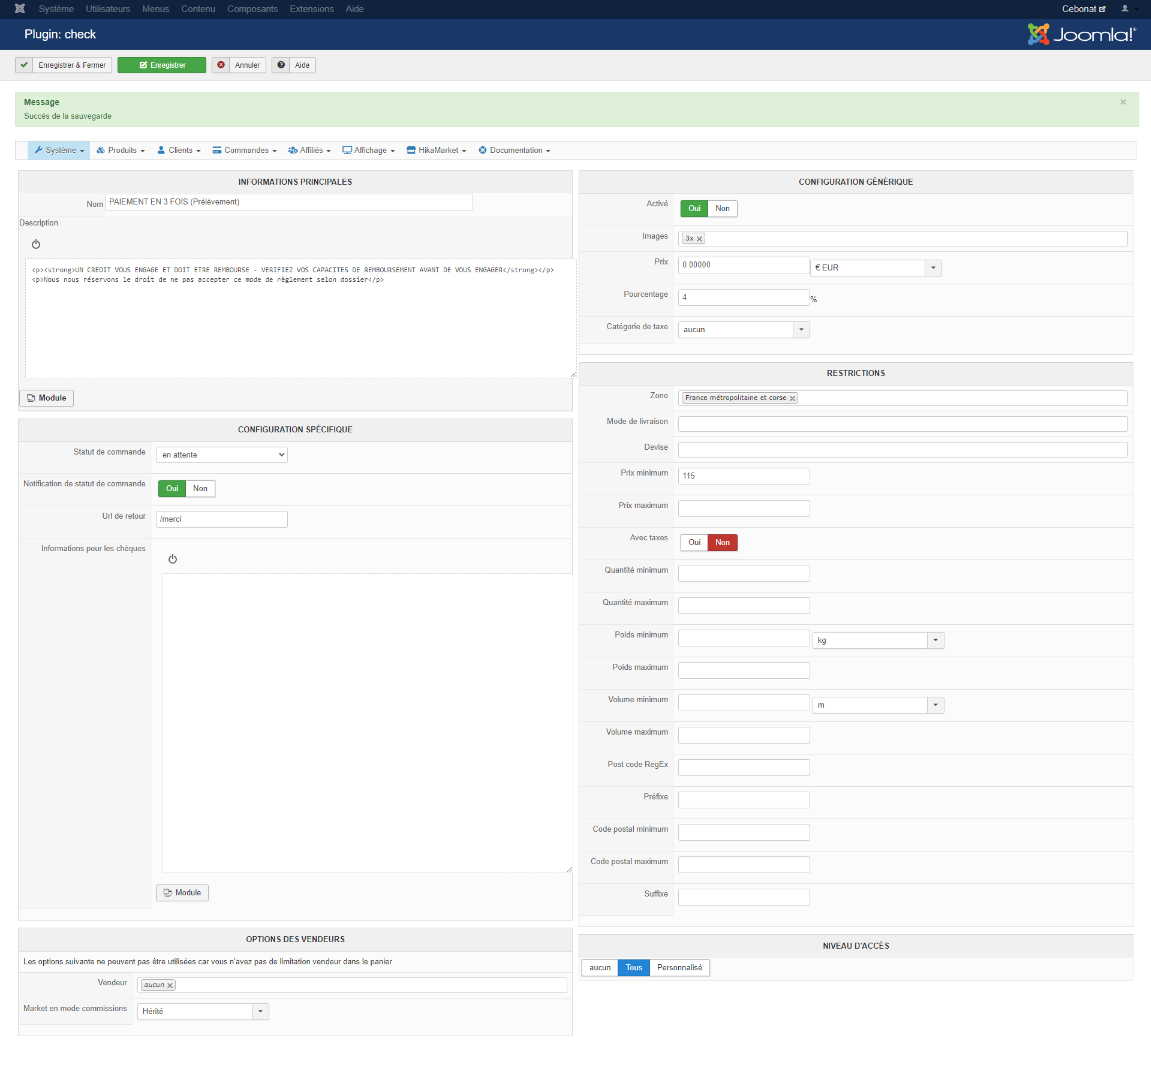Open the Market en mode commissions dropdown
This screenshot has height=1080, width=1151.
[x=203, y=1012]
